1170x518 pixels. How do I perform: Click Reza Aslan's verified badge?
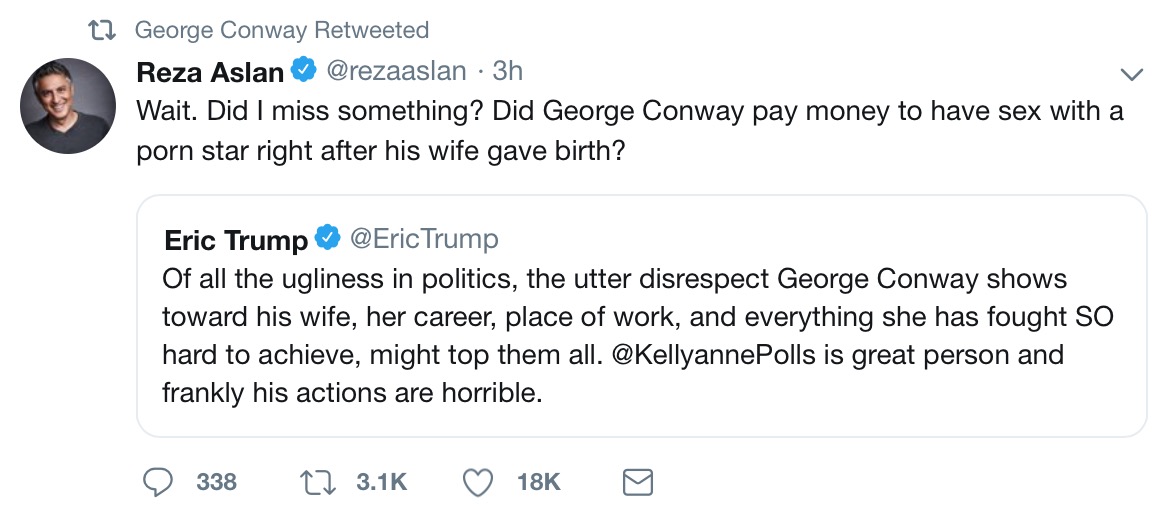click(304, 71)
